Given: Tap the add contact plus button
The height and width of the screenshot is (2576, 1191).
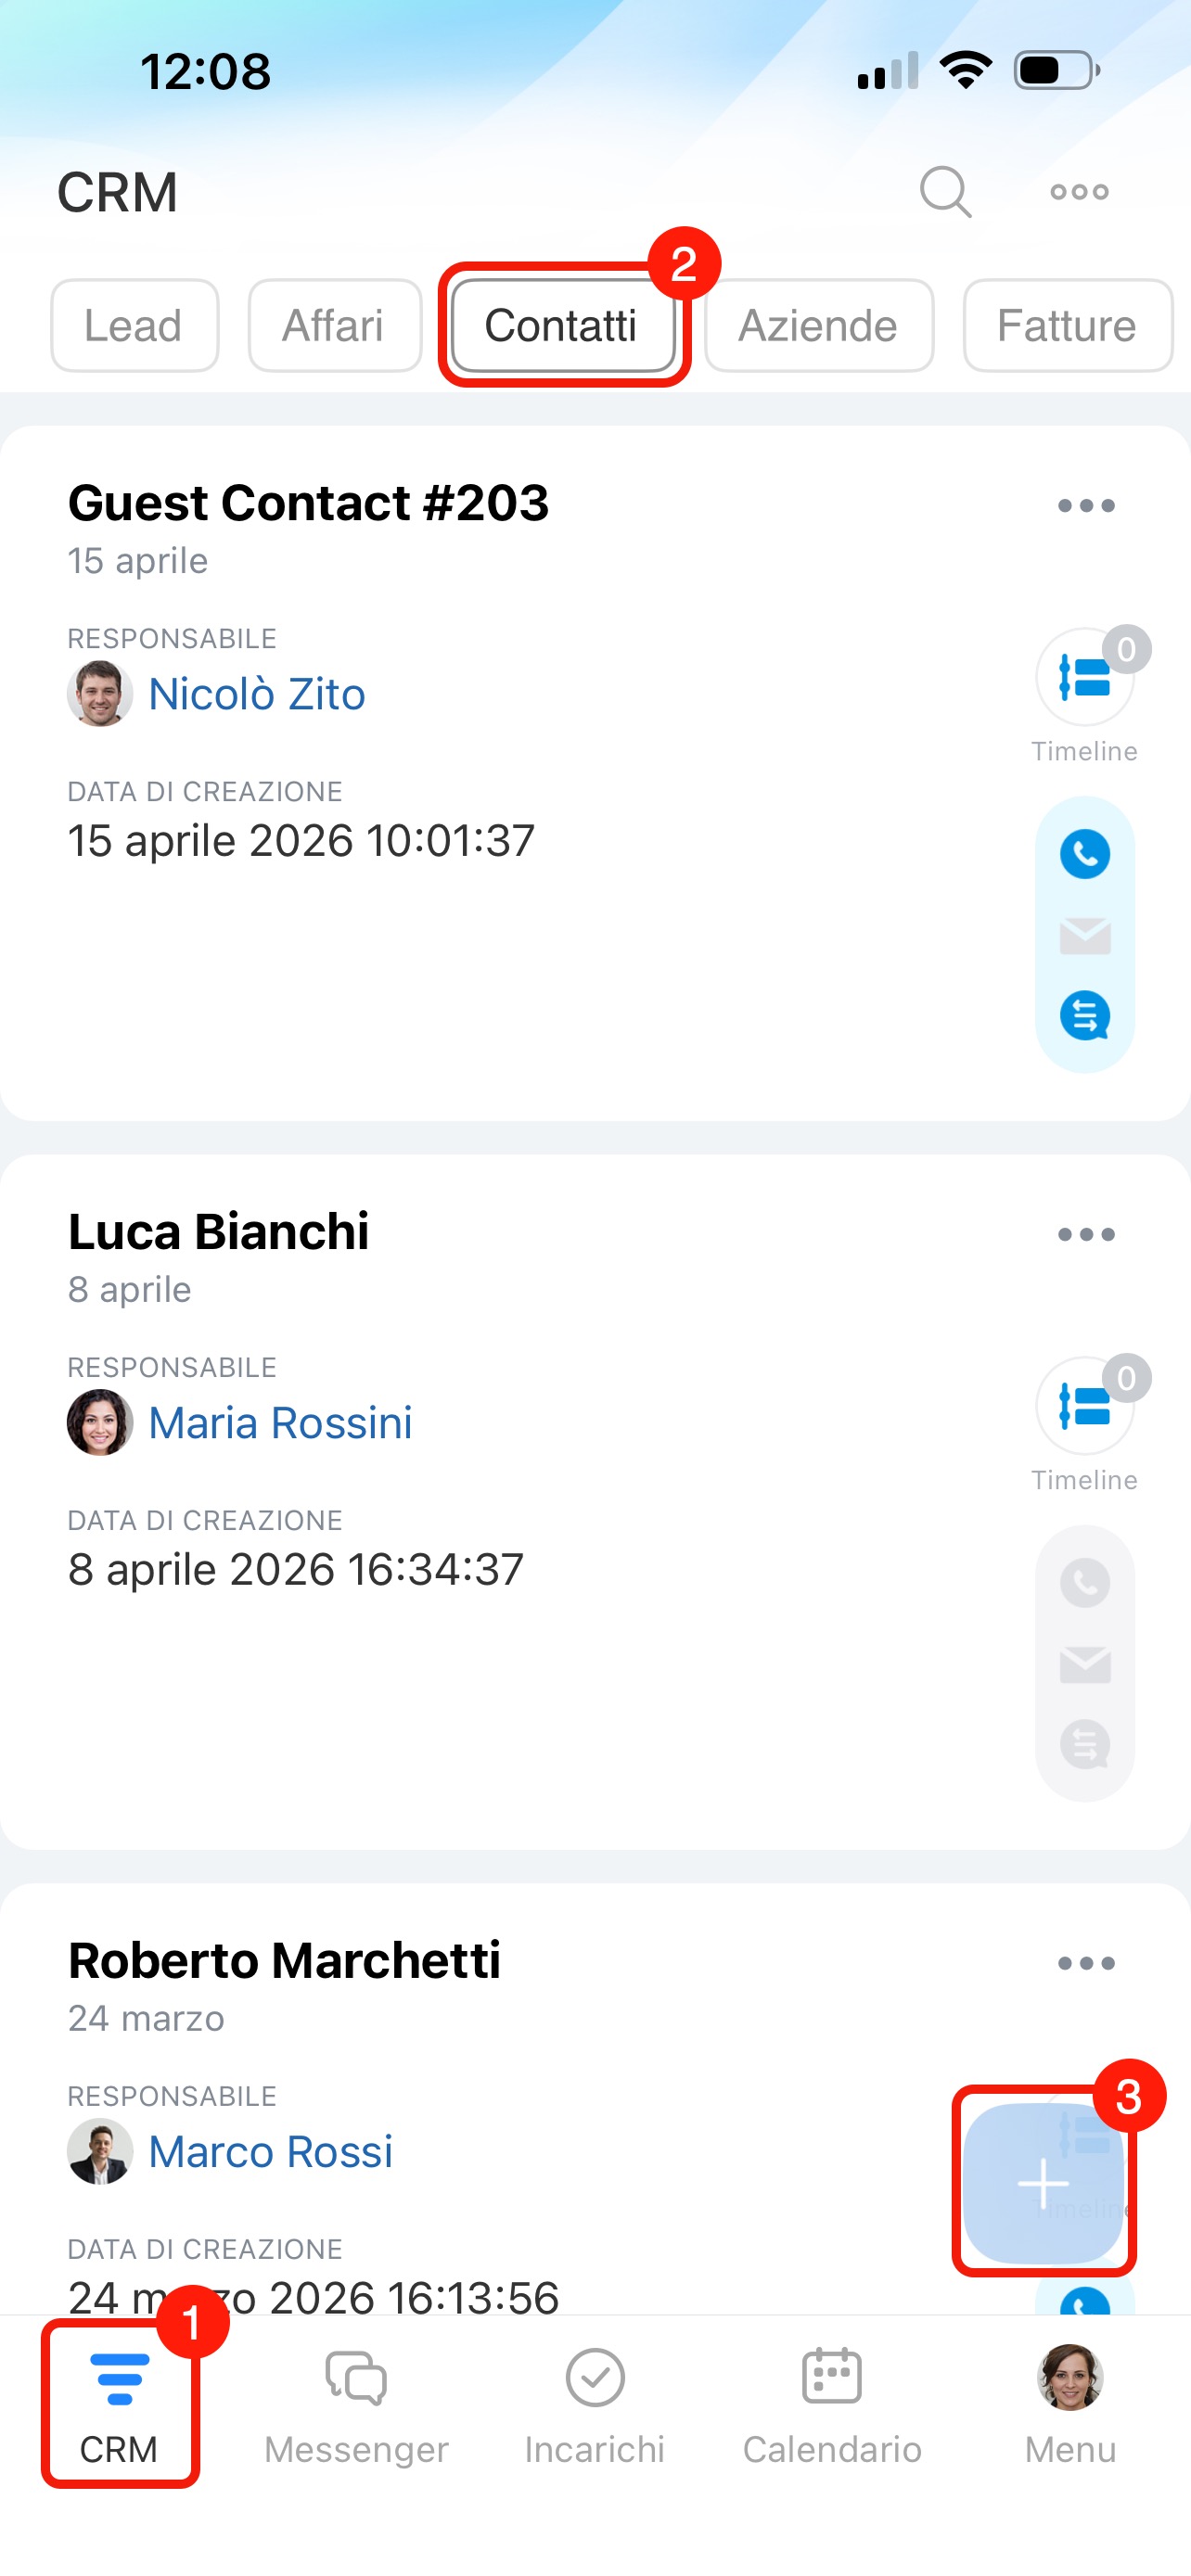Looking at the screenshot, I should pos(1043,2183).
